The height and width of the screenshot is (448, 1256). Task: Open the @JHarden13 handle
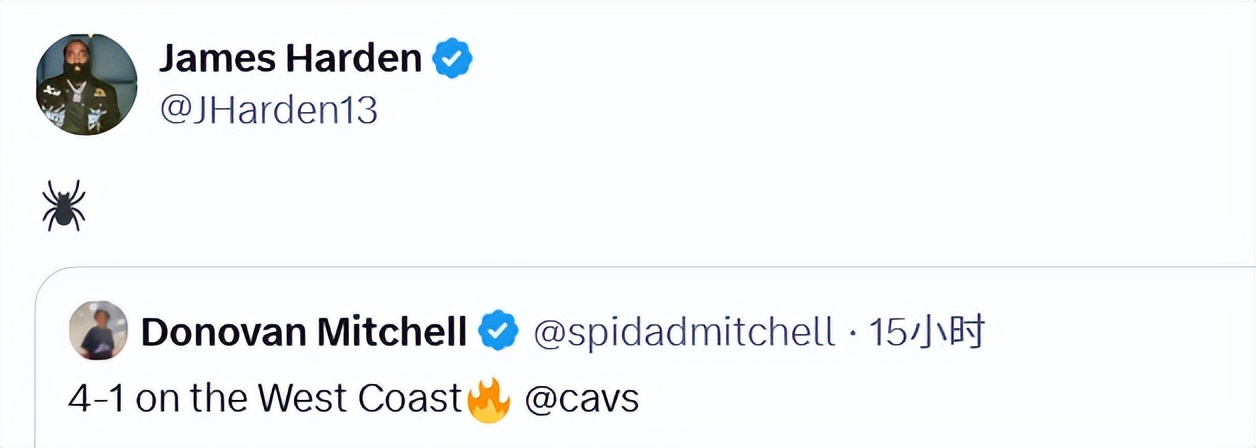click(268, 109)
